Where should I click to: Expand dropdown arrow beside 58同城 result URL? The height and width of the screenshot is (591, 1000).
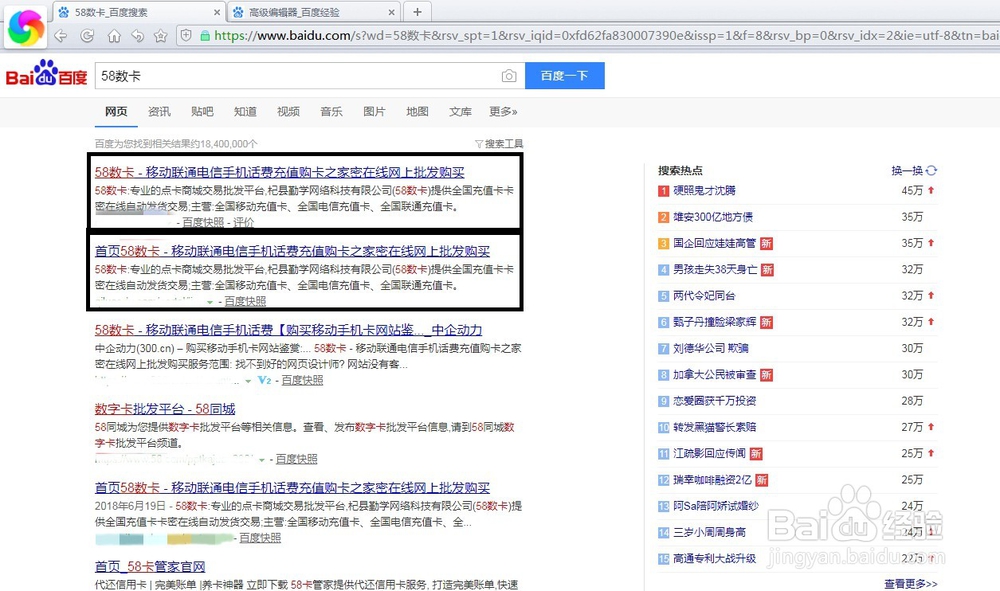point(261,460)
